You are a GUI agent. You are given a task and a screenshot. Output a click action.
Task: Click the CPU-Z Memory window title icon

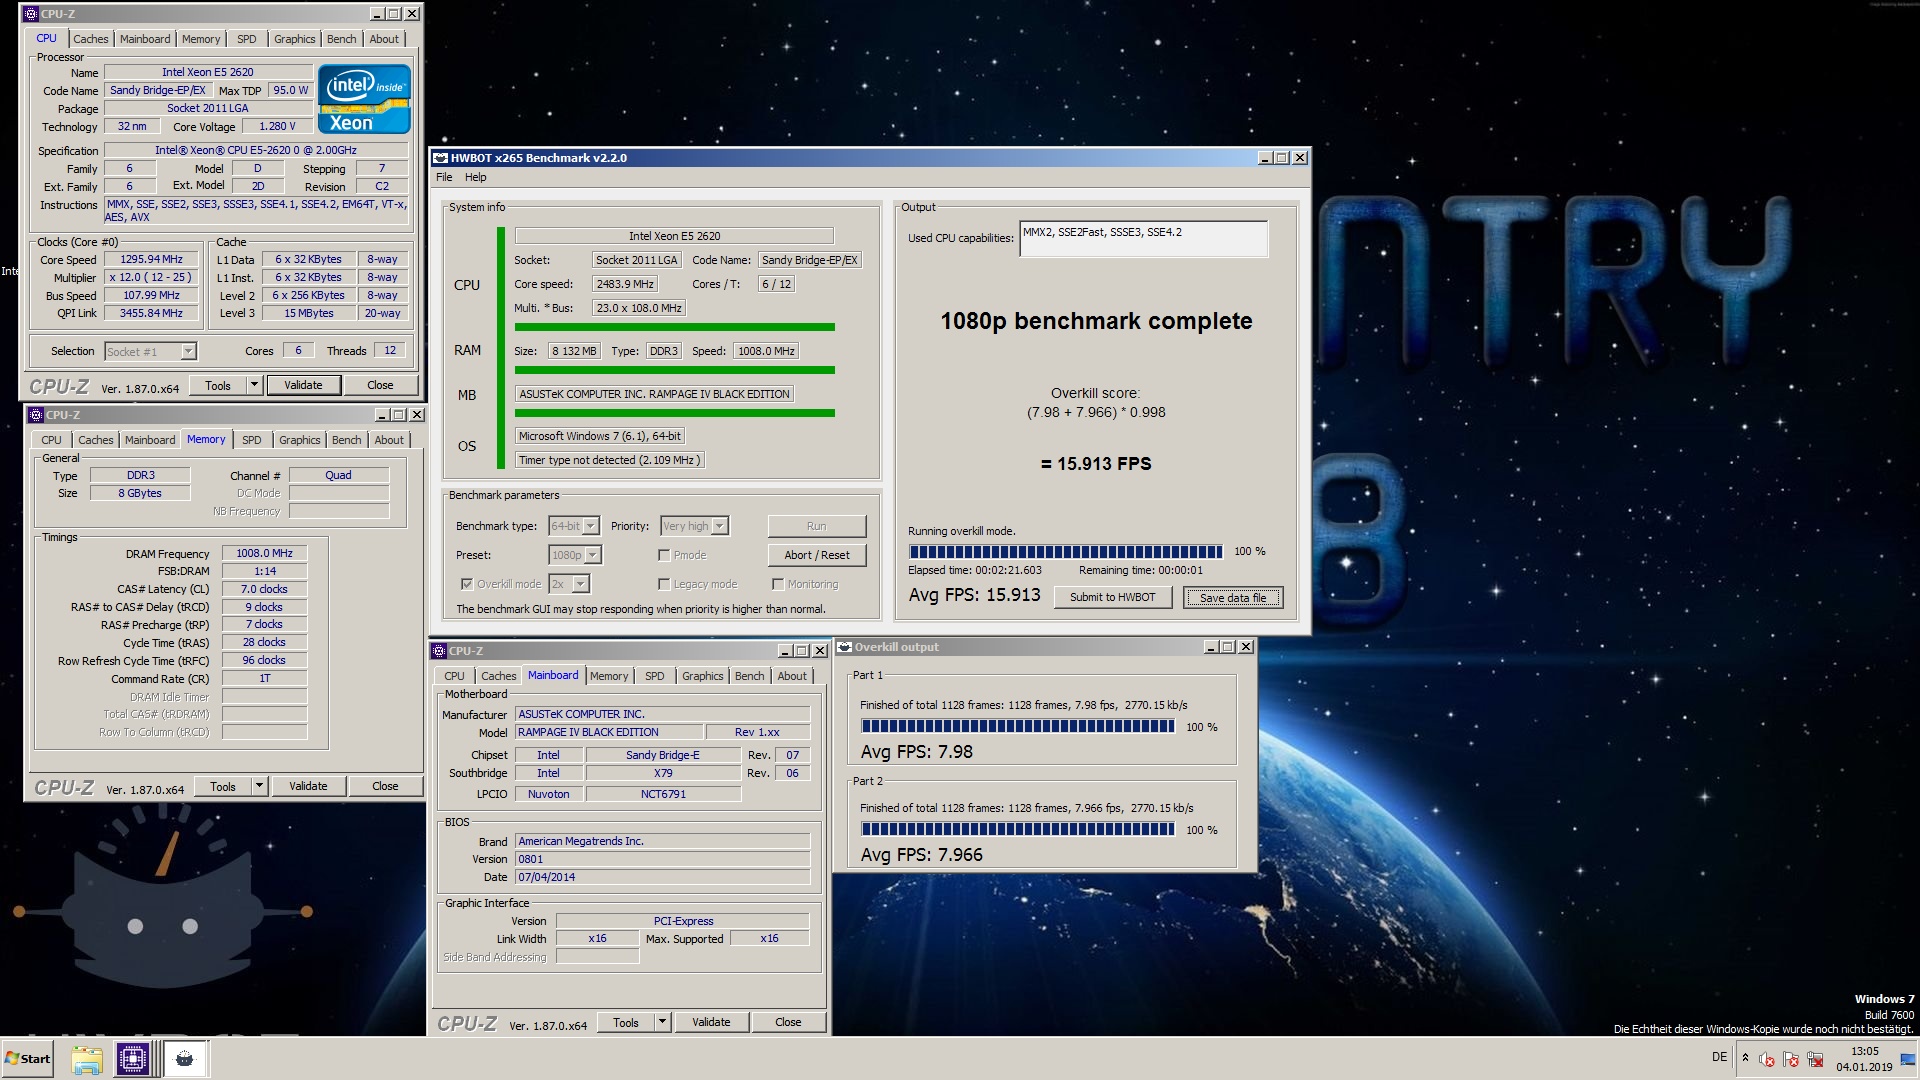coord(36,415)
